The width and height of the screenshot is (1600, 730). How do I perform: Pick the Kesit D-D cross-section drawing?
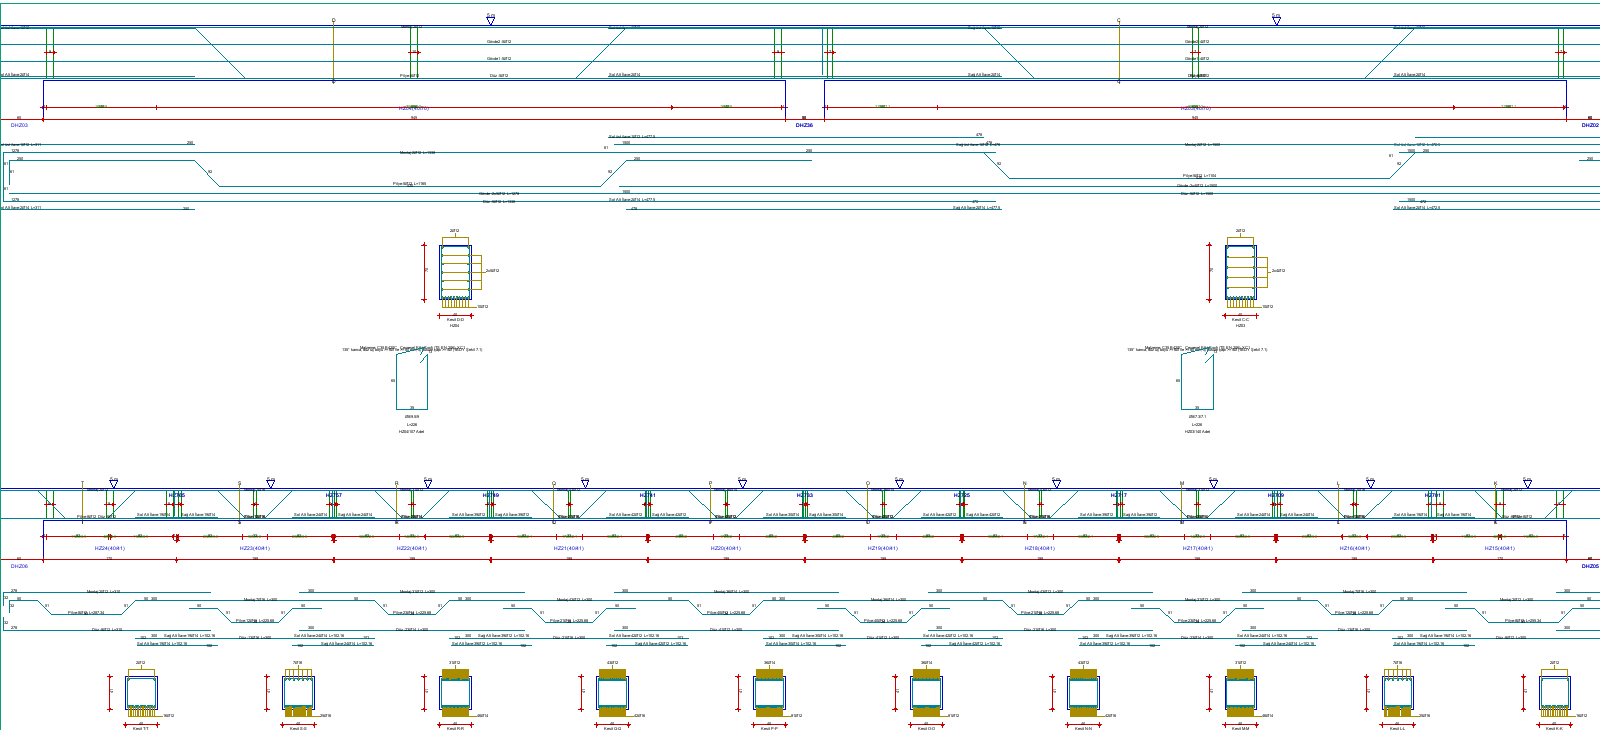[455, 272]
